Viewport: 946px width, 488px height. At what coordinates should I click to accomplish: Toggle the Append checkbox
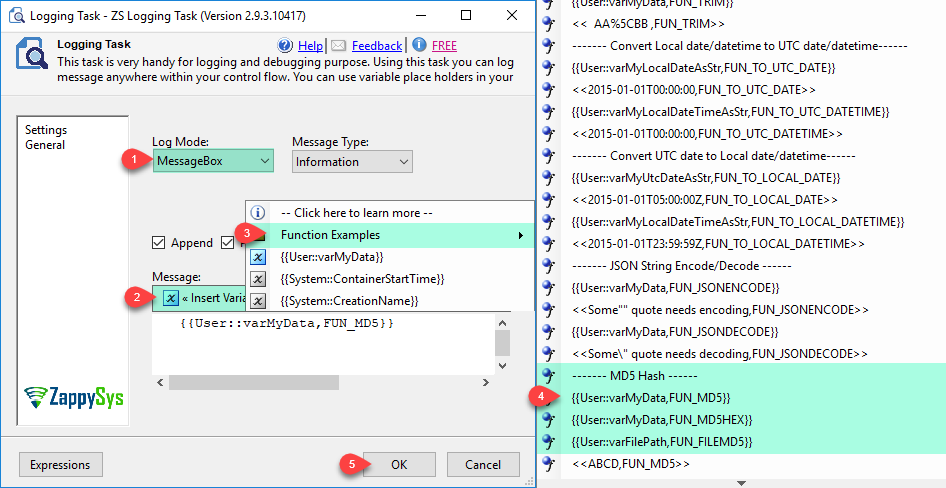pos(159,242)
